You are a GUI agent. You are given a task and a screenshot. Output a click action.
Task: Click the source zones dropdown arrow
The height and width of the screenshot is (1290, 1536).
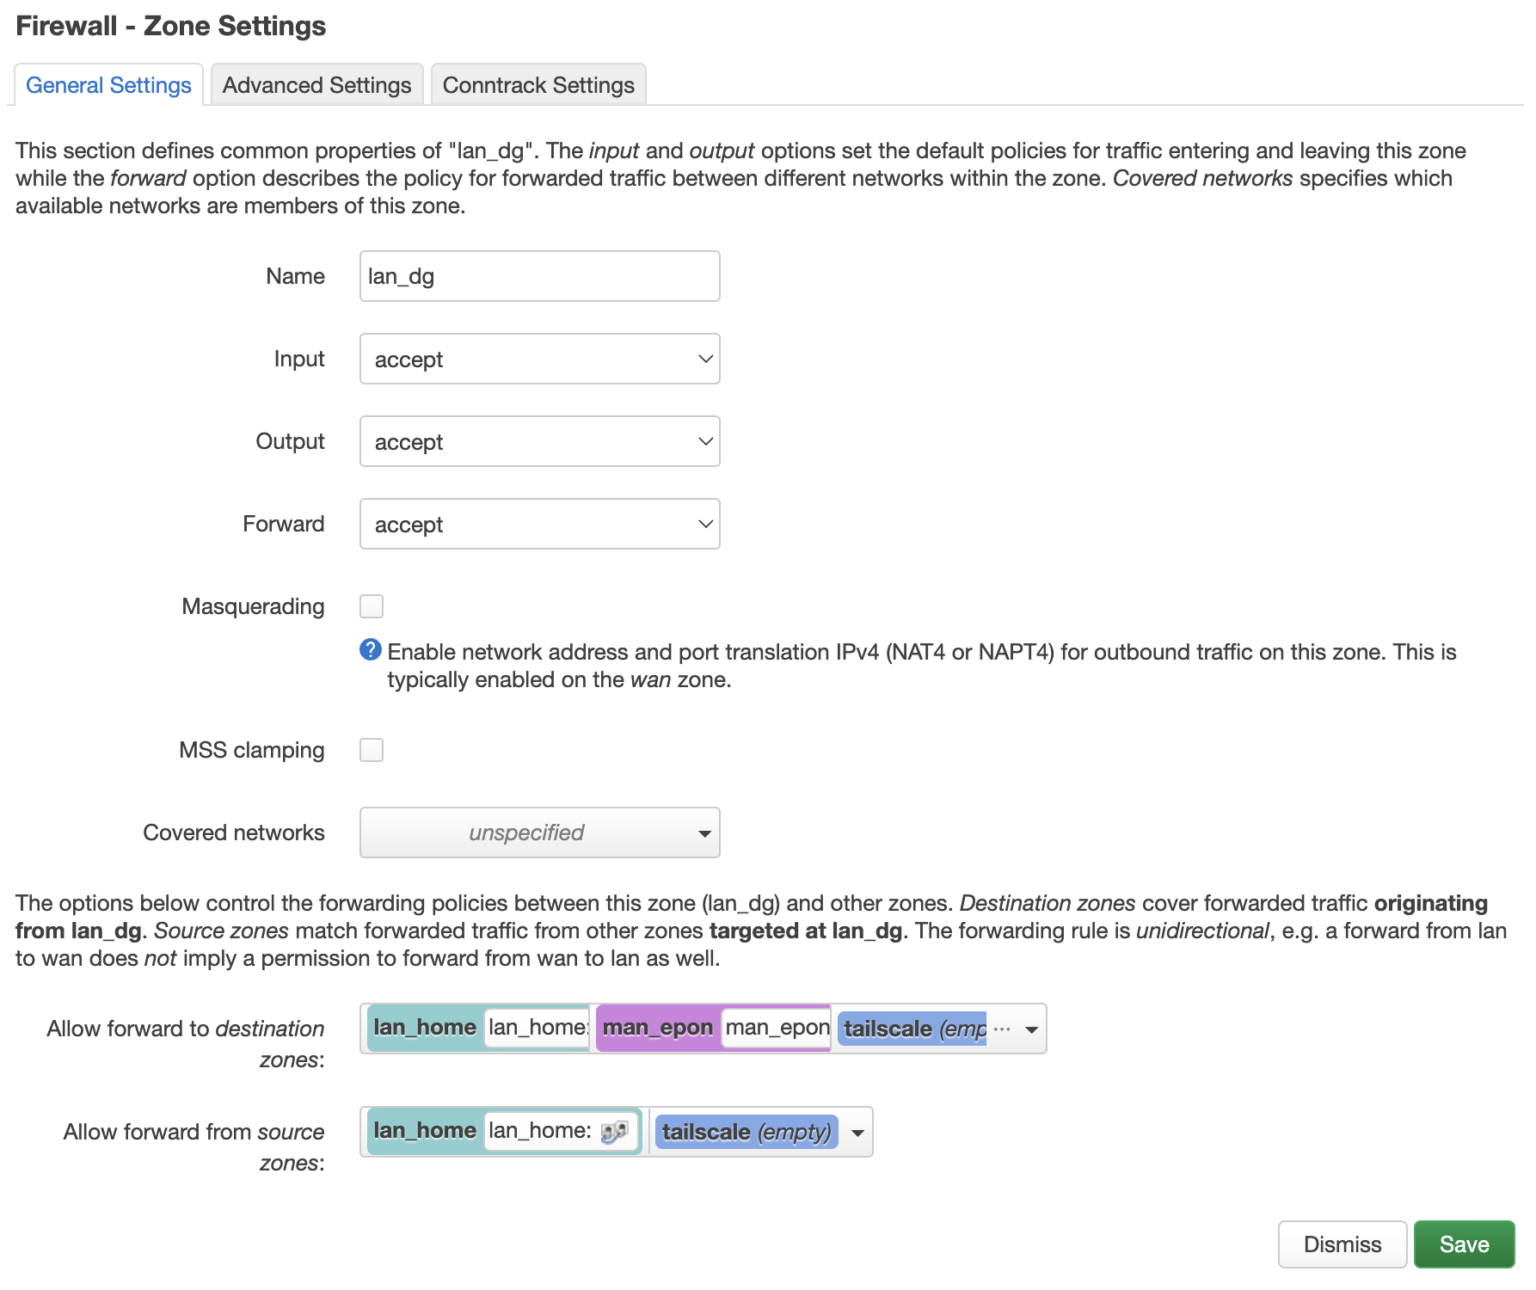(x=857, y=1133)
